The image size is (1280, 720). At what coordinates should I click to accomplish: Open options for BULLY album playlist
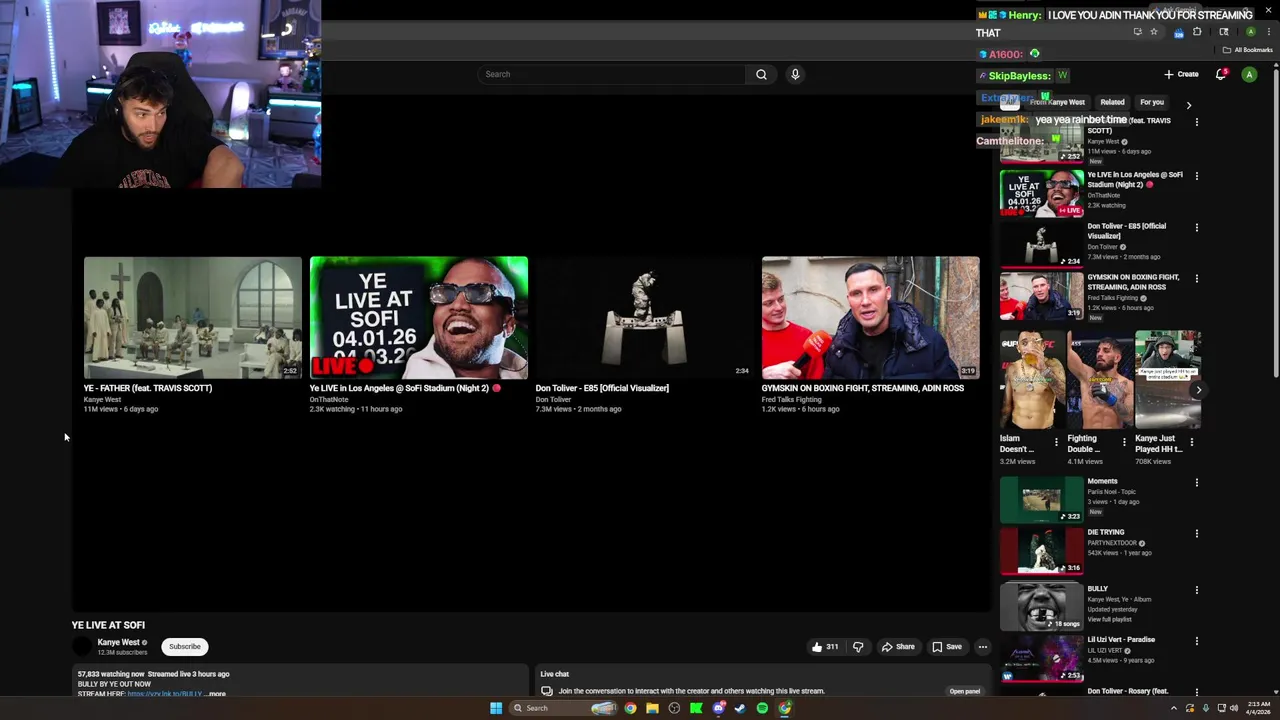pyautogui.click(x=1196, y=590)
